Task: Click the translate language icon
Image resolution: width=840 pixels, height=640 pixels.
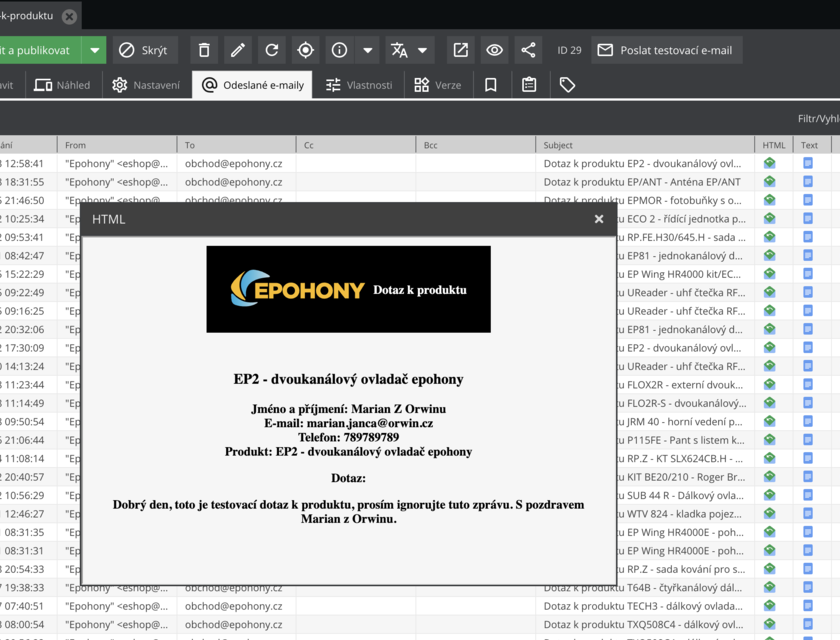Action: 399,50
